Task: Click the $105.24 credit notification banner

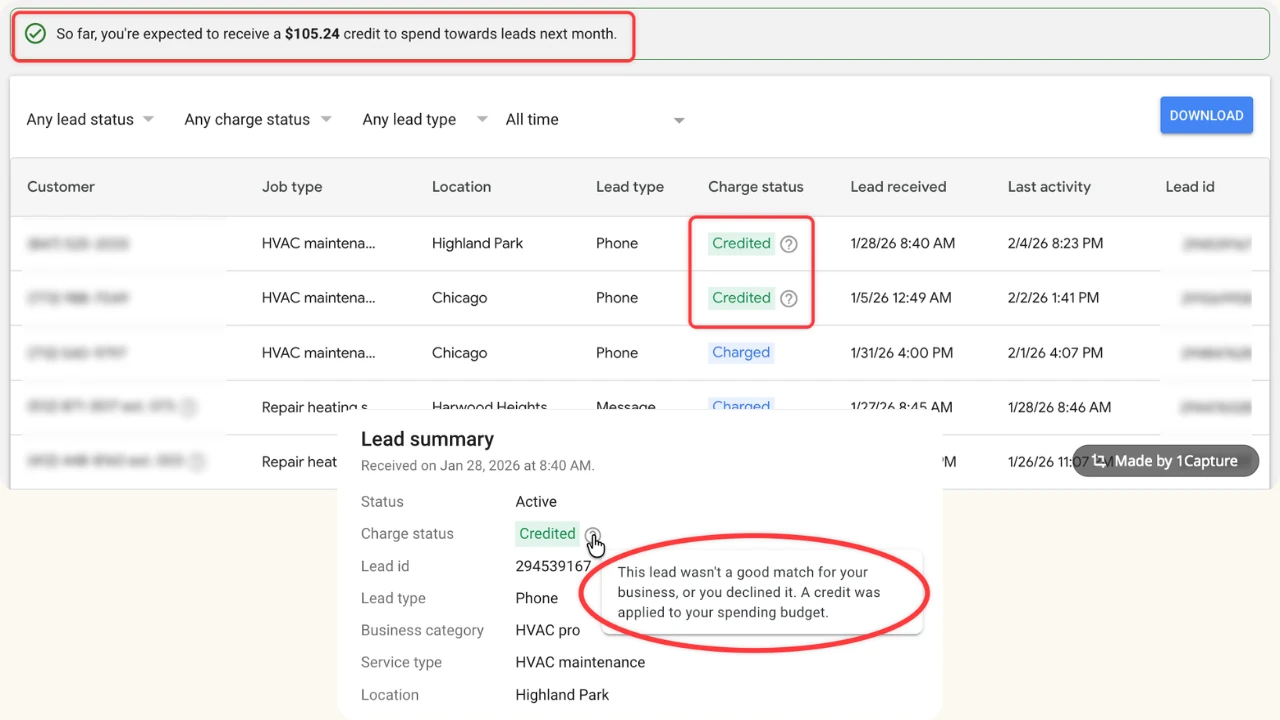Action: tap(336, 34)
